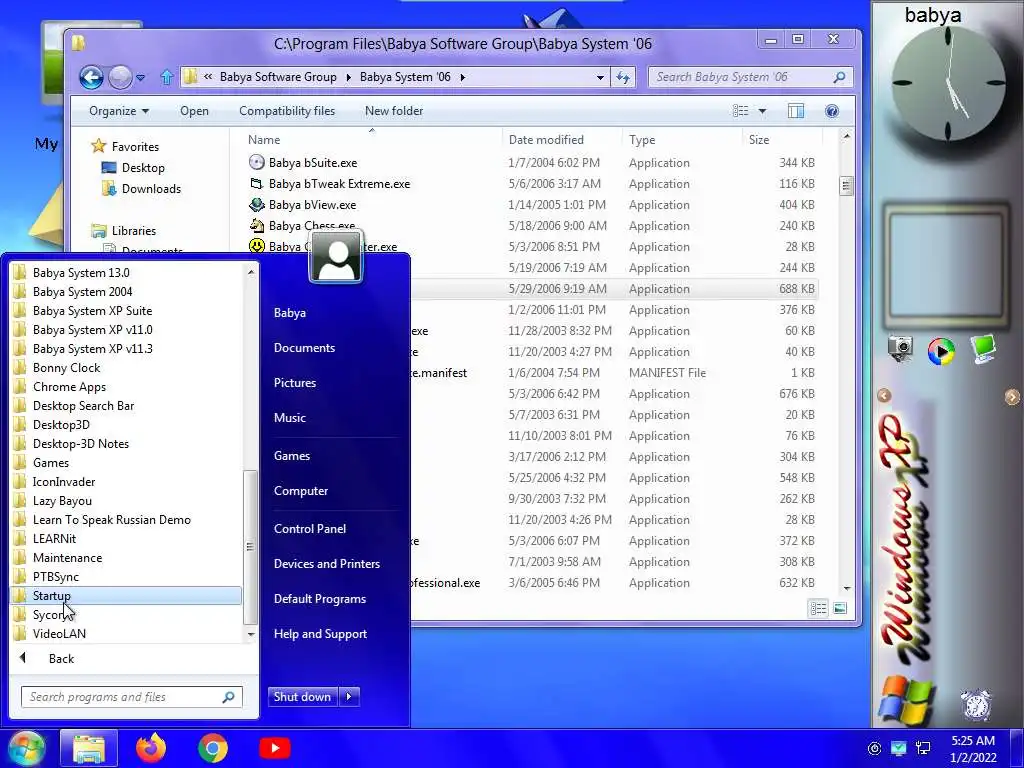Image resolution: width=1024 pixels, height=768 pixels.
Task: Click the network tray icon
Action: click(x=923, y=748)
